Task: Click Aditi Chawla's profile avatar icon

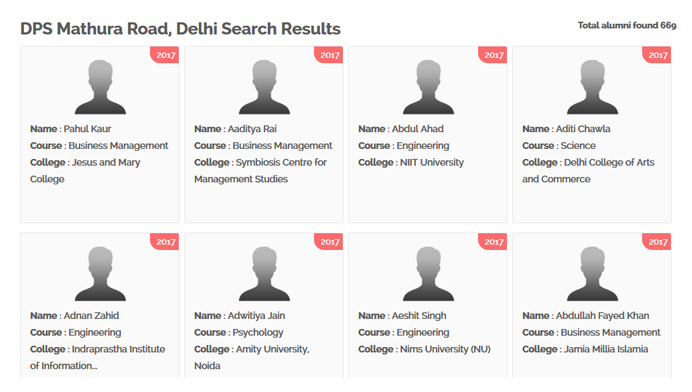Action: coord(593,87)
